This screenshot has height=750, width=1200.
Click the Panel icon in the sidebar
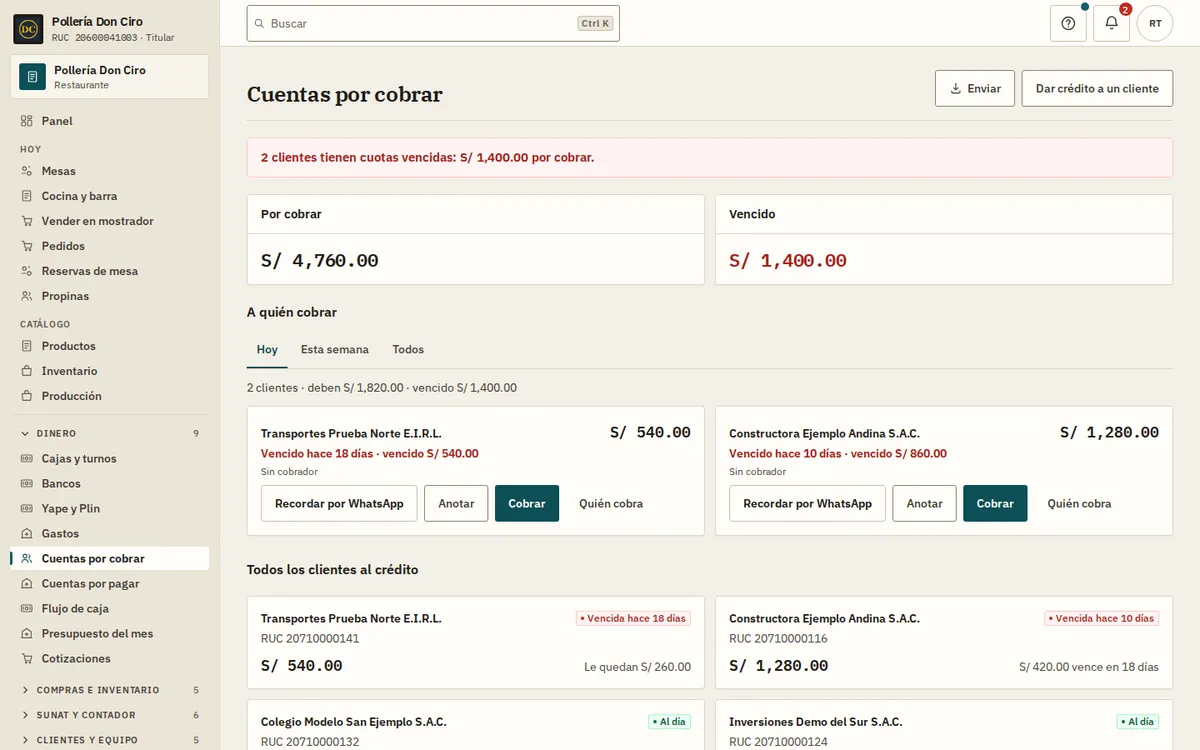[27, 121]
